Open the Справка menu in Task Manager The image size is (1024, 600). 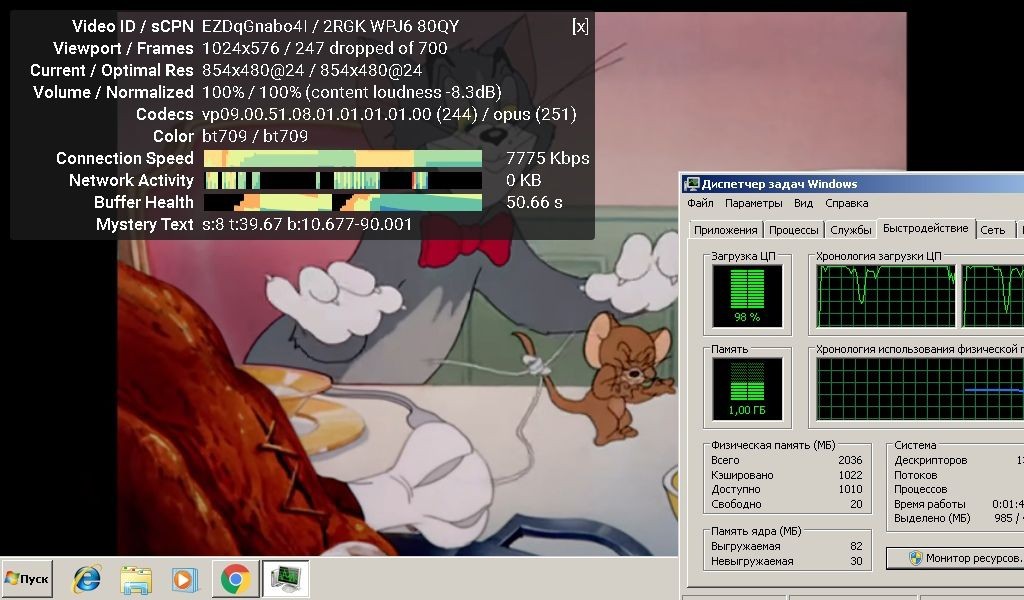pos(846,203)
